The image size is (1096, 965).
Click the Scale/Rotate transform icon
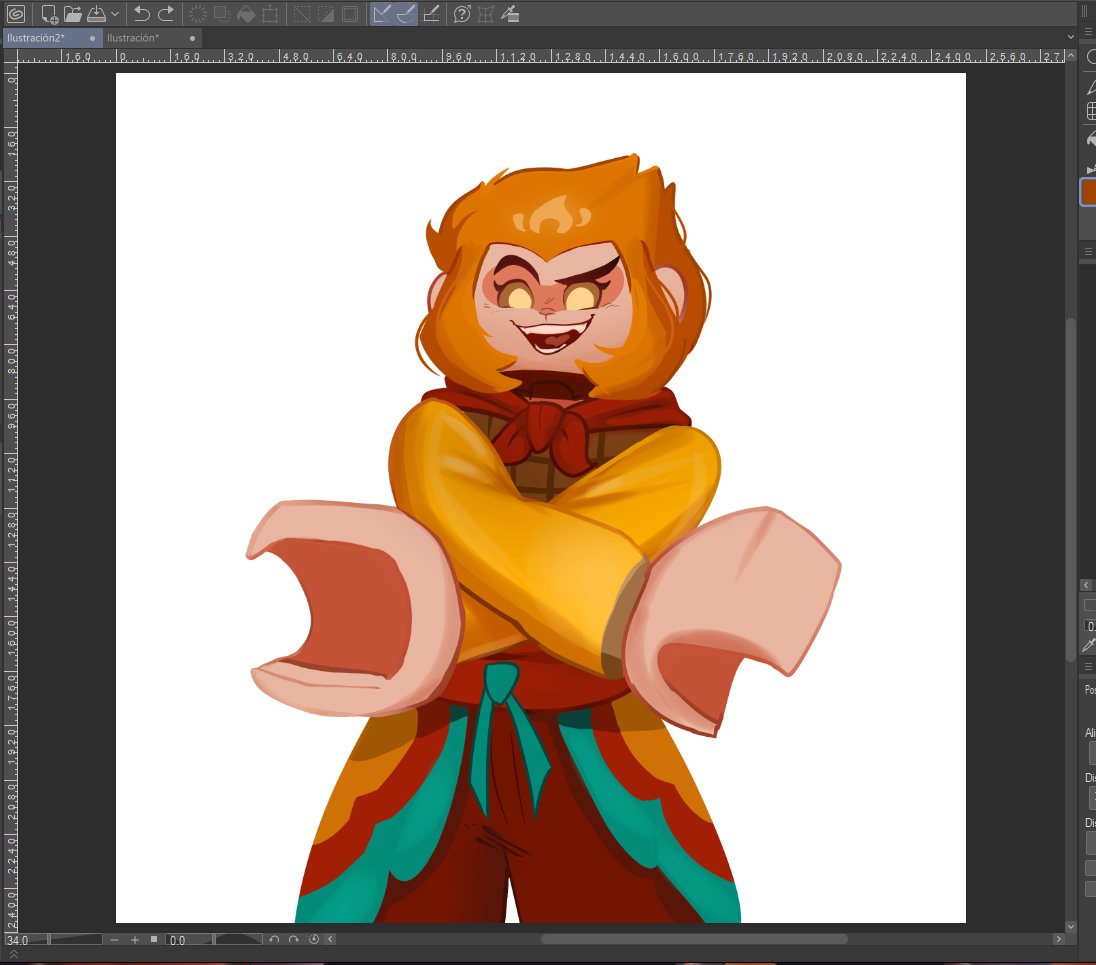270,13
